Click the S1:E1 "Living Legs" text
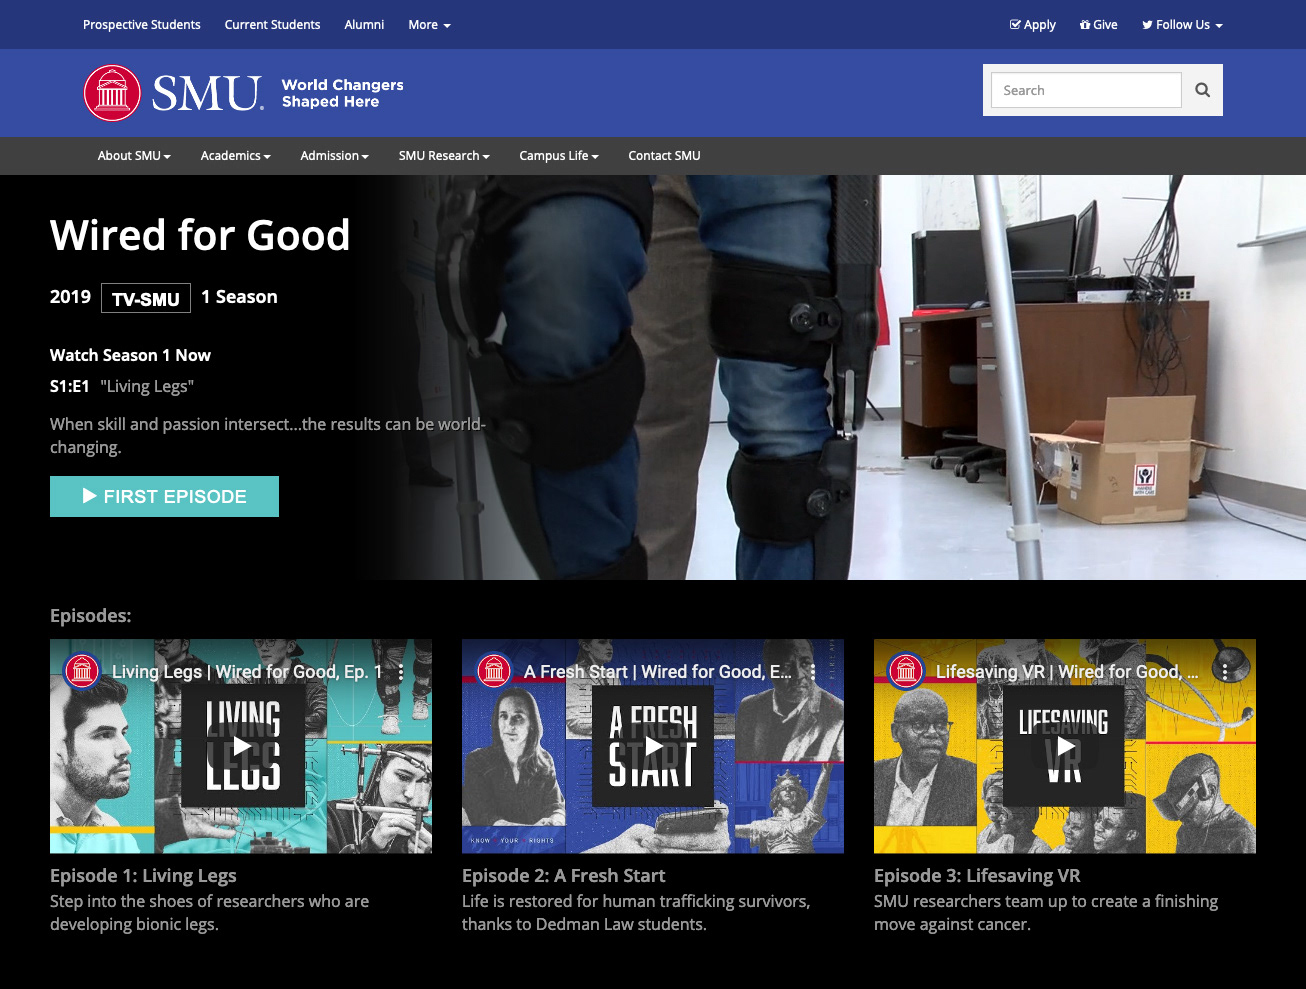Image resolution: width=1306 pixels, height=989 pixels. (122, 386)
